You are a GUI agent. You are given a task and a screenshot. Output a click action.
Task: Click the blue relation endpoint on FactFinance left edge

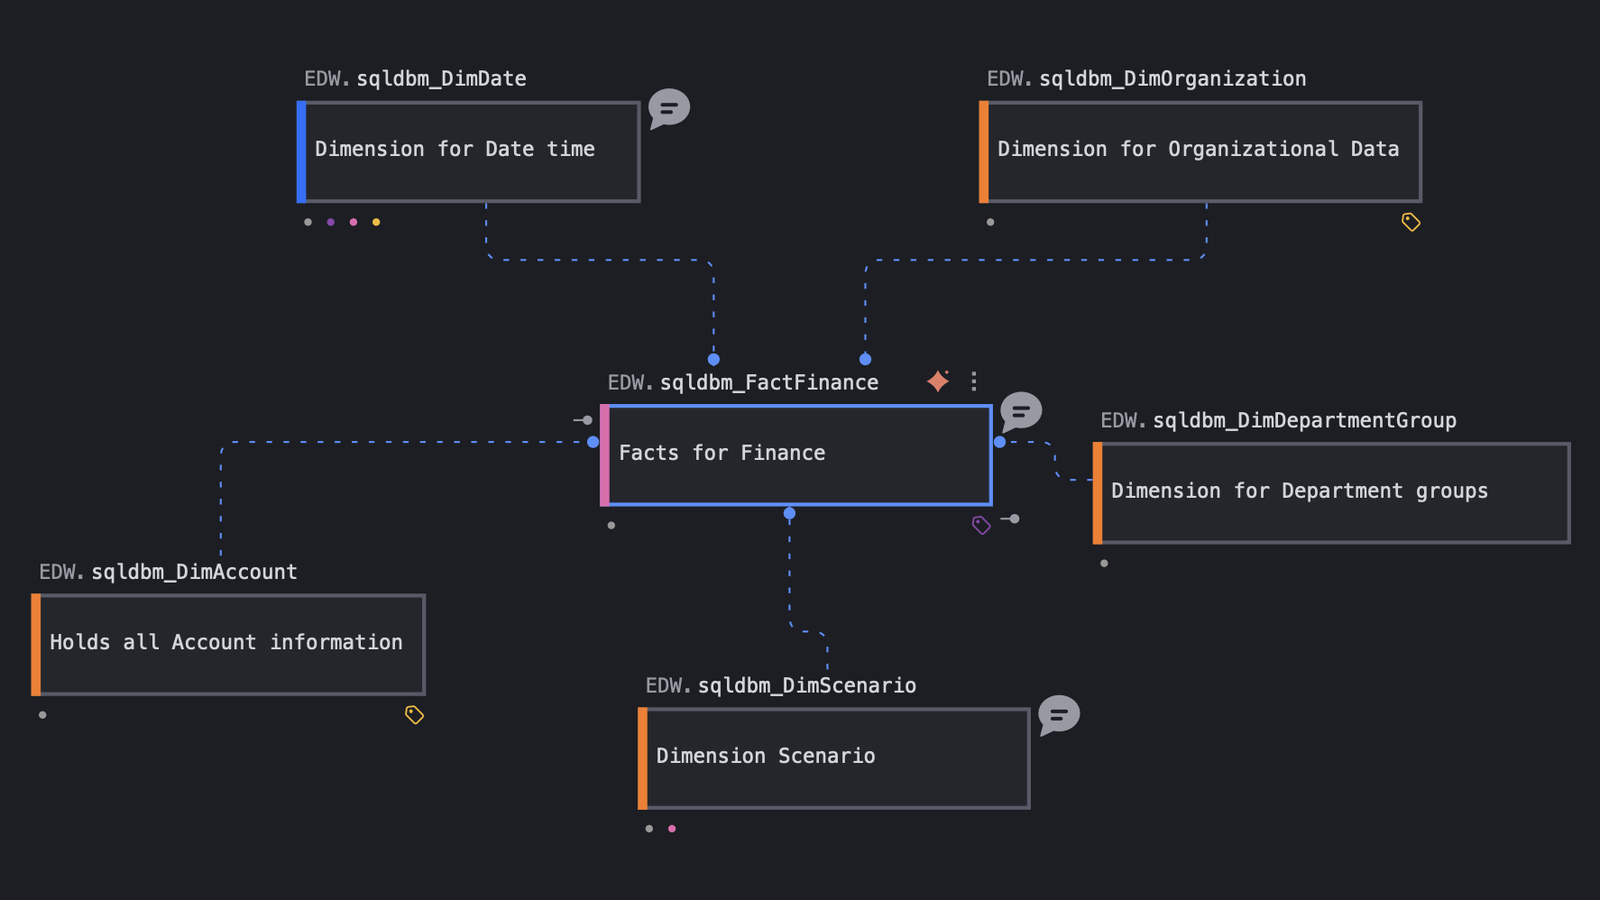coord(593,442)
